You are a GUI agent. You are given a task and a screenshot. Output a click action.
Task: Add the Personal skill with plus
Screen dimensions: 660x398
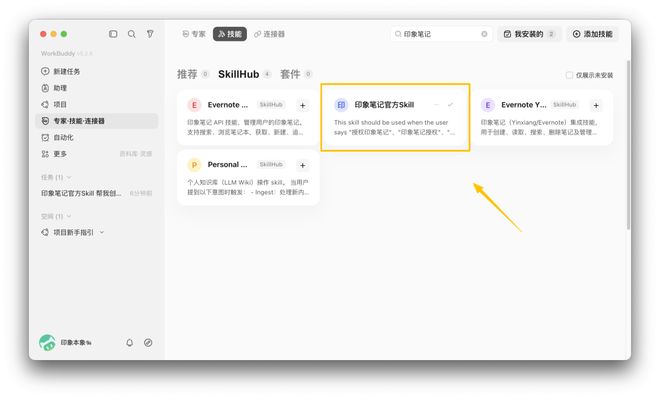pos(303,165)
